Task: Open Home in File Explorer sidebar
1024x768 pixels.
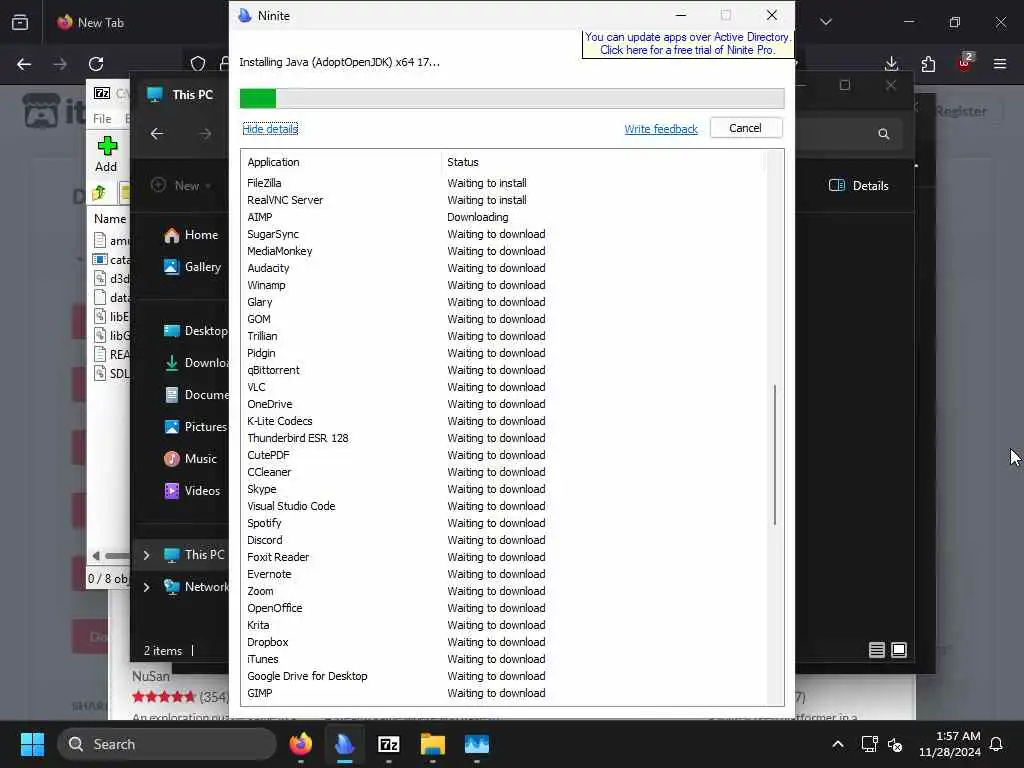Action: (191, 235)
